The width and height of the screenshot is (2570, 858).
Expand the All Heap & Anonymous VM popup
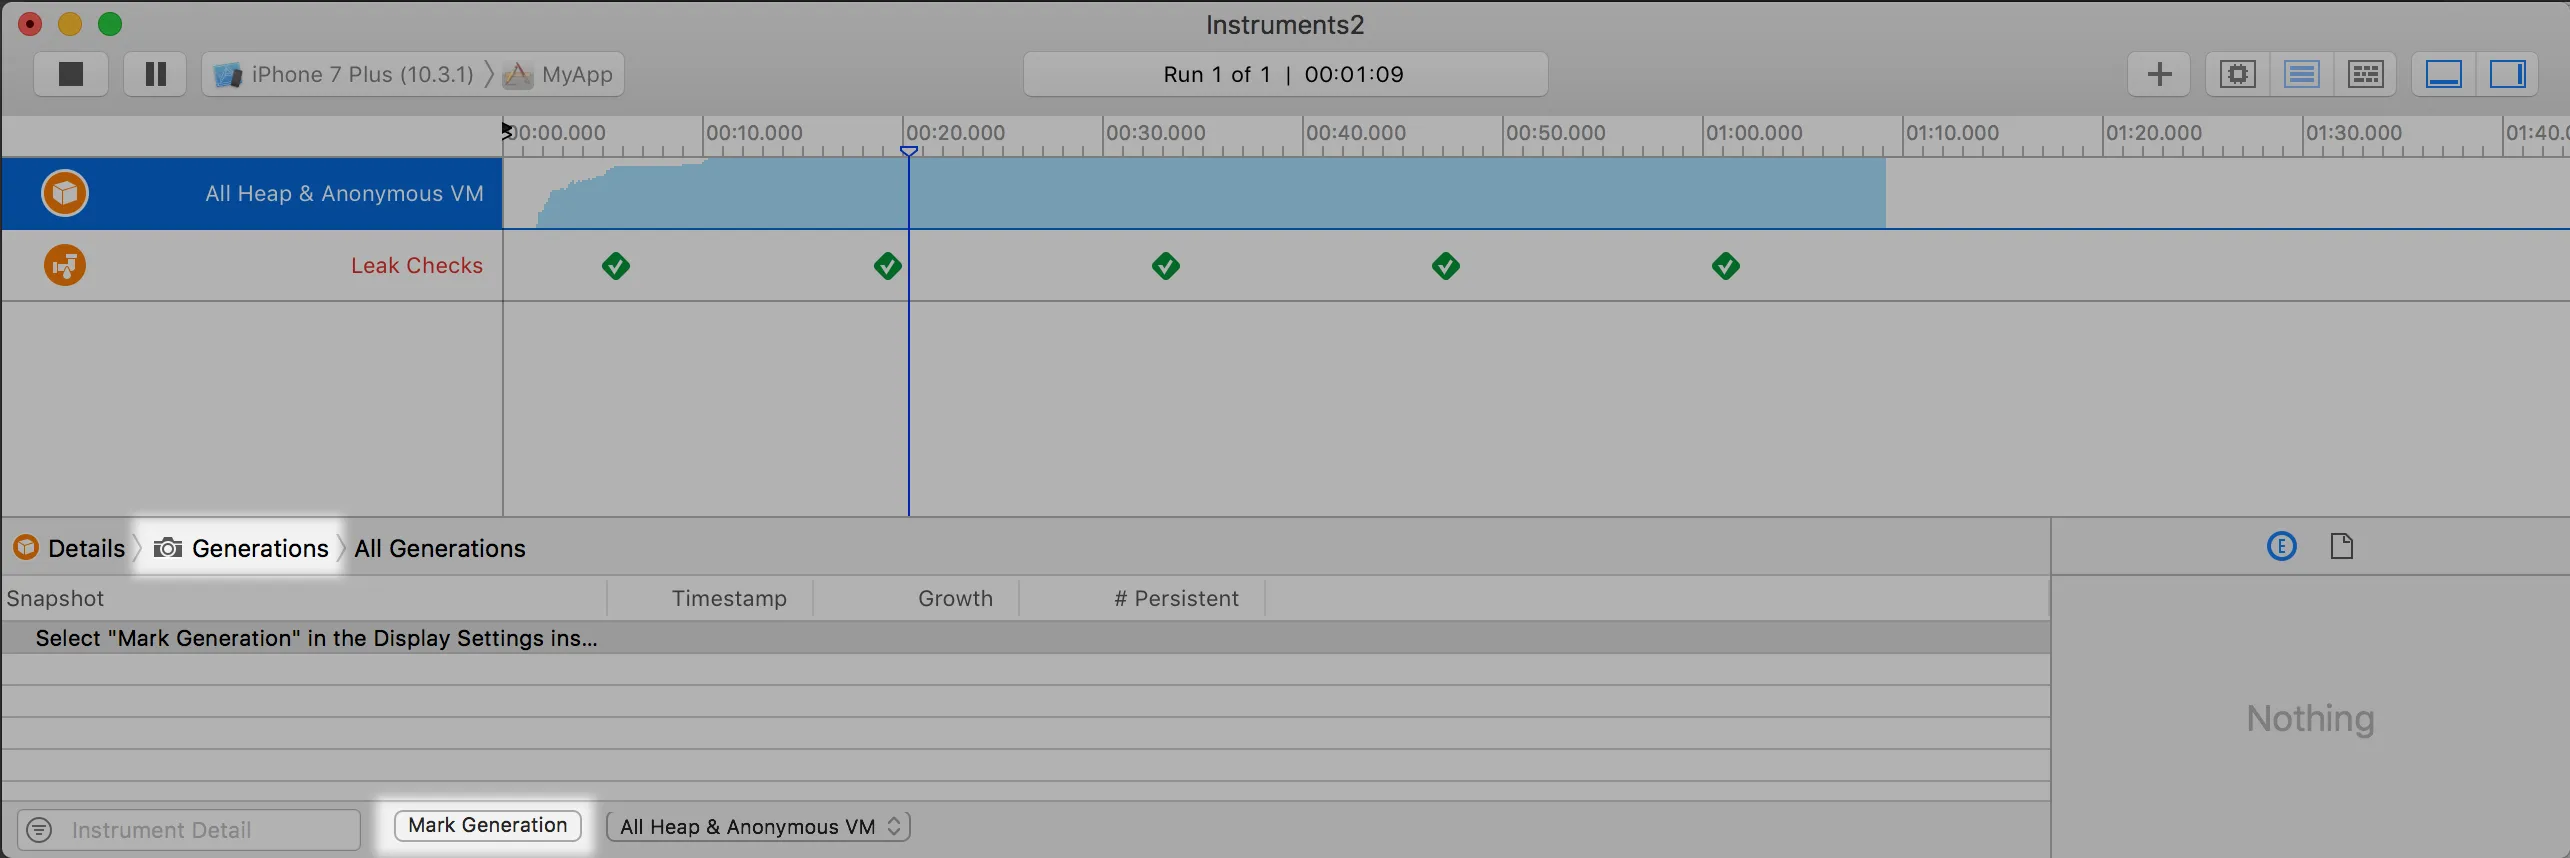[758, 826]
